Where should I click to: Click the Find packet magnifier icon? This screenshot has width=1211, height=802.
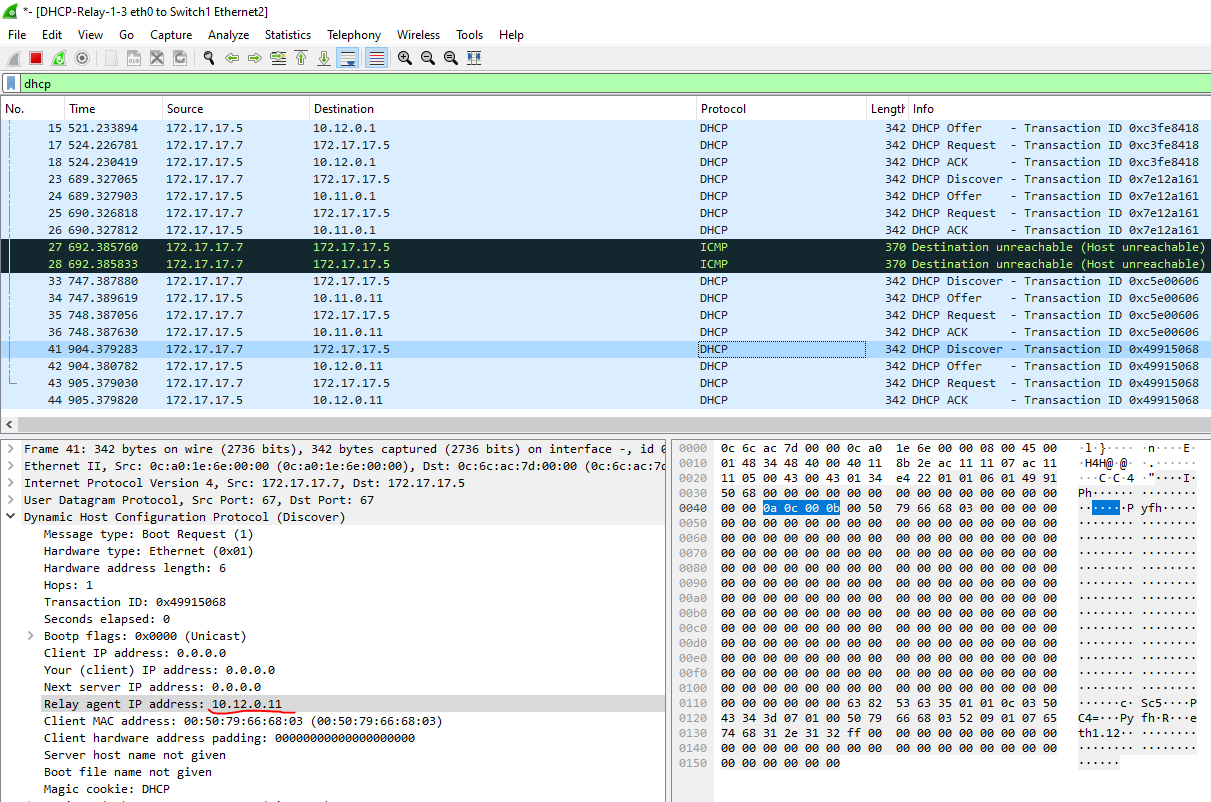coord(209,59)
